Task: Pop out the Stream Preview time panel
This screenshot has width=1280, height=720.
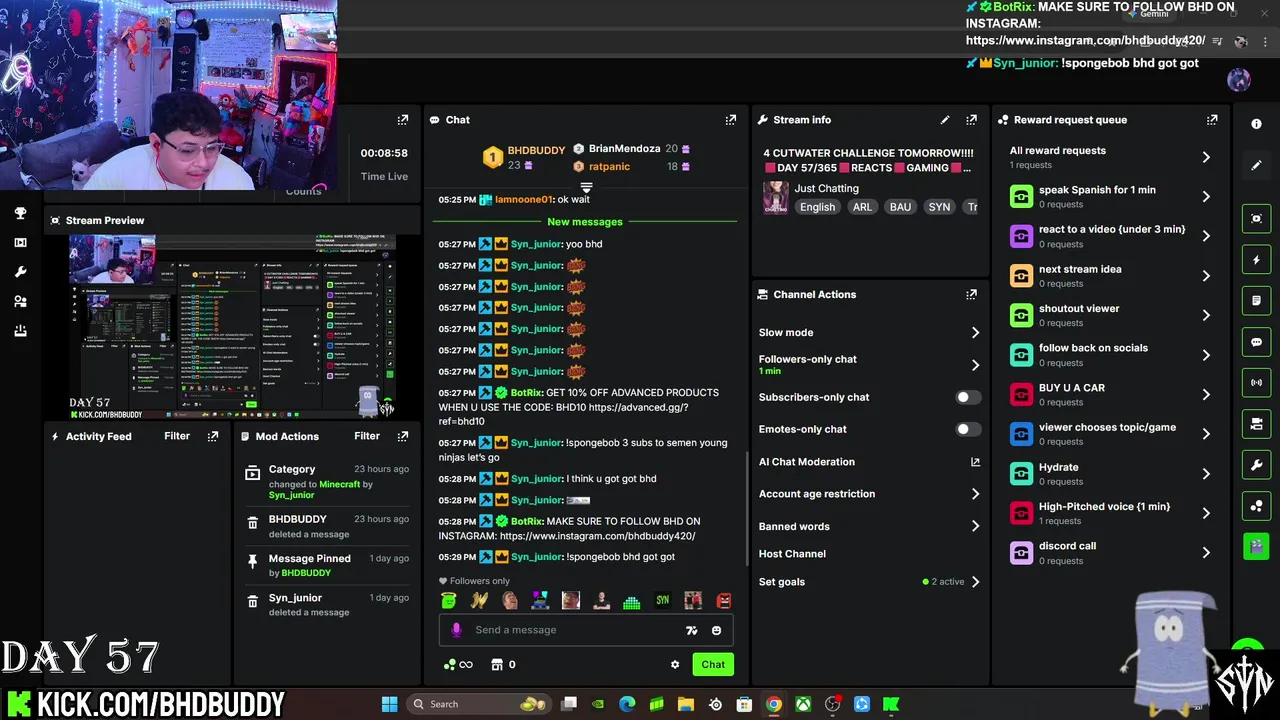Action: tap(403, 120)
